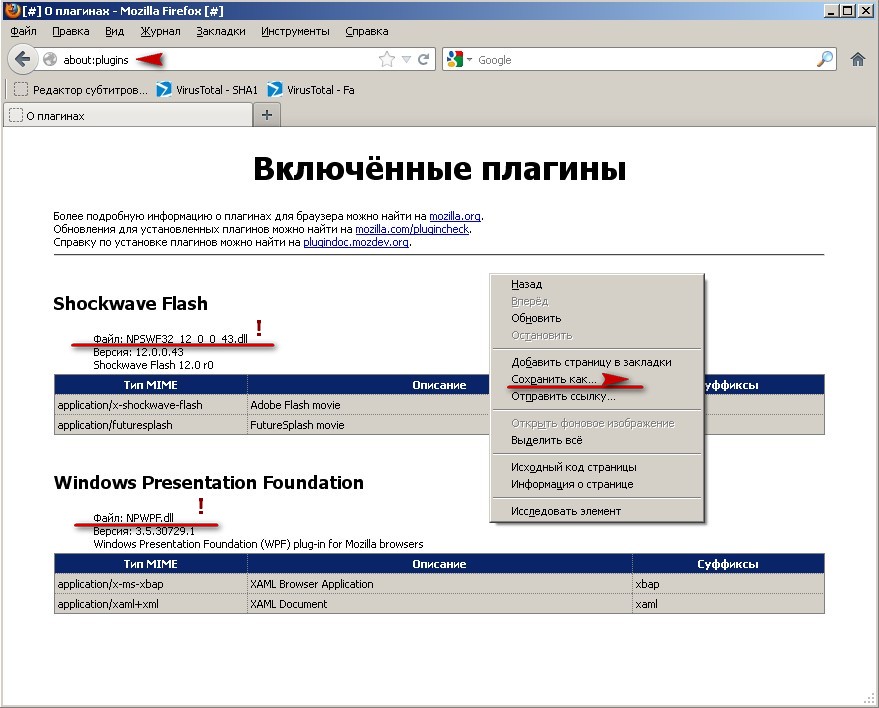Click the Firefox logo in the title bar

[11, 10]
